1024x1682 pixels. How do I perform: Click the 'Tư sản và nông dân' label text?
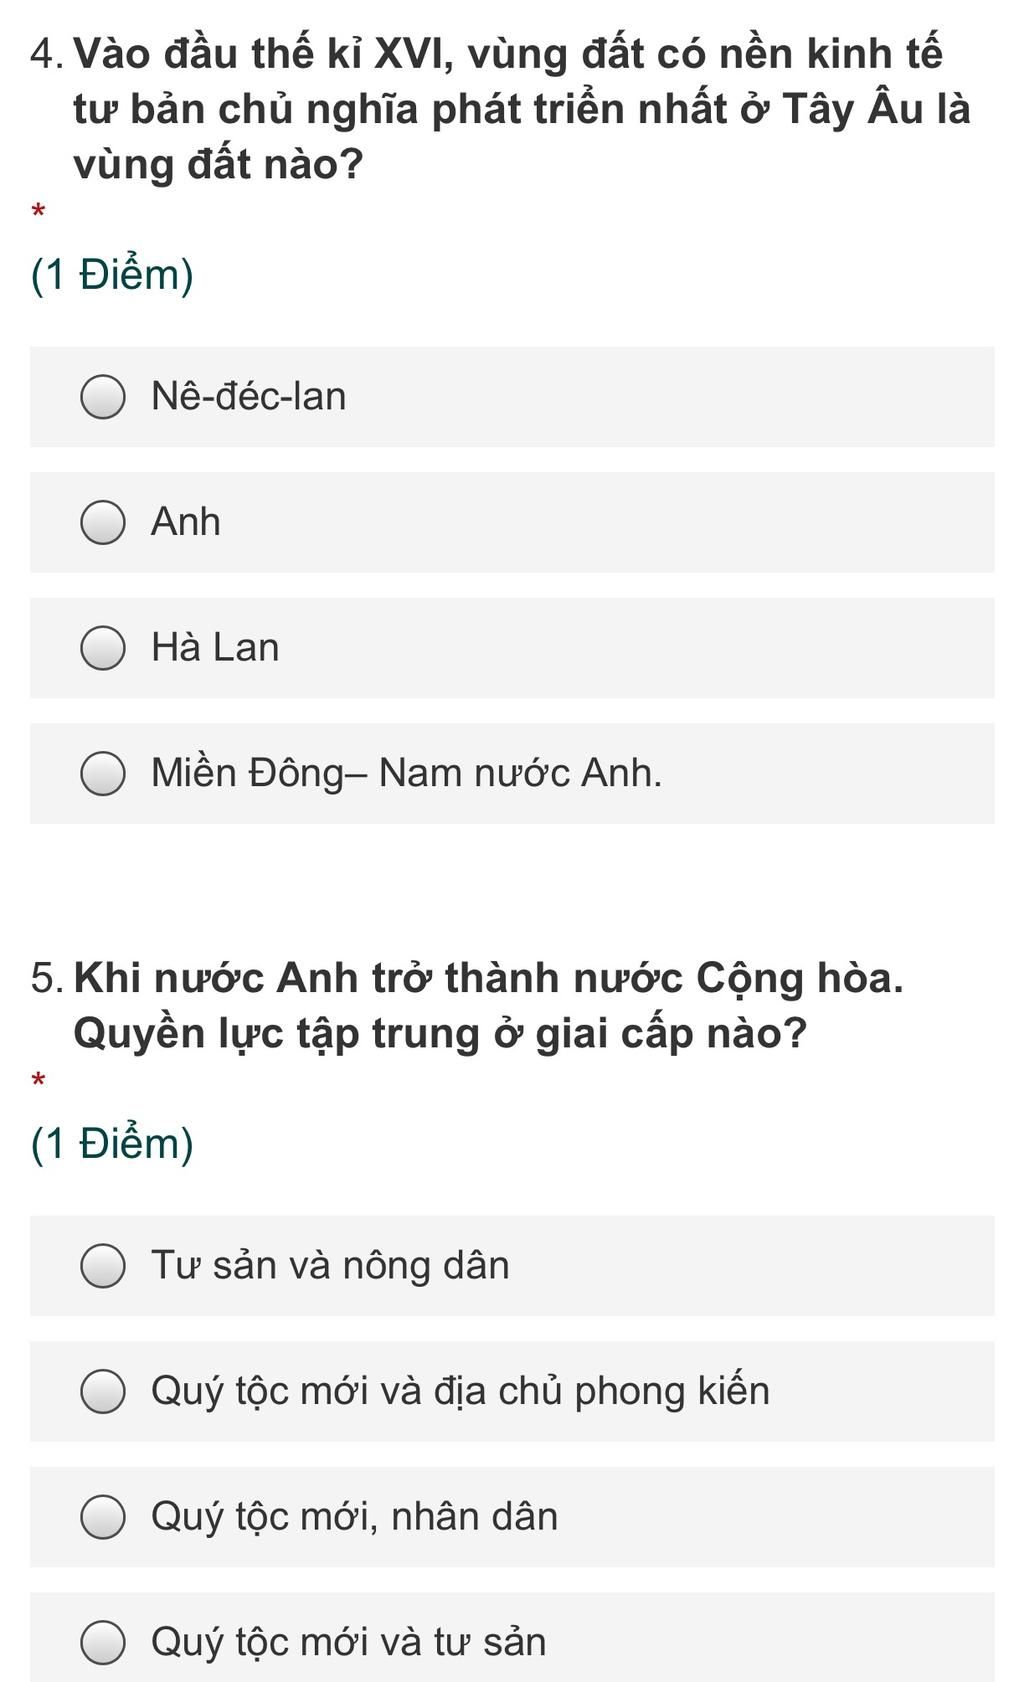tap(330, 1266)
